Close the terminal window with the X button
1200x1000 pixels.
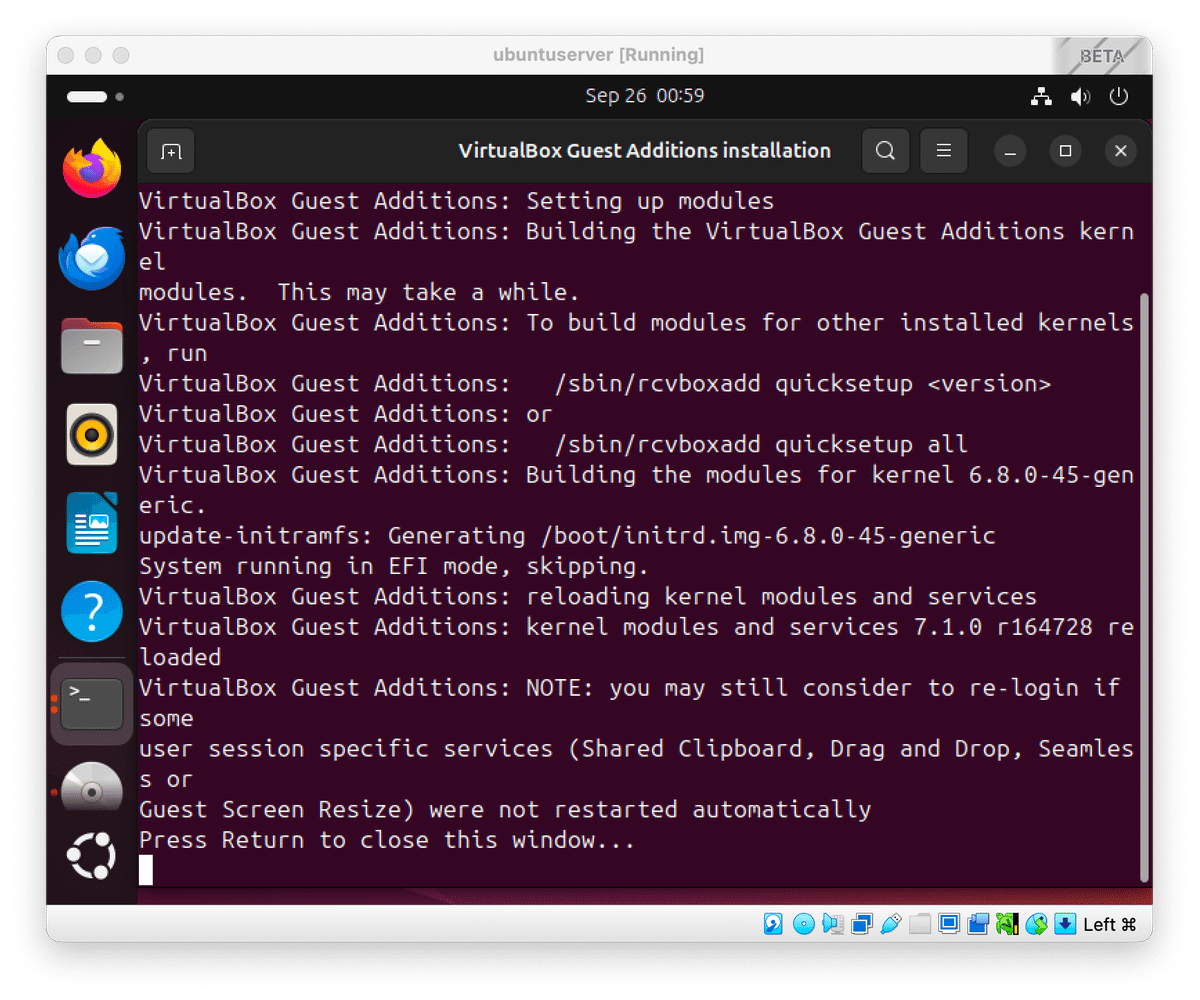(x=1121, y=151)
